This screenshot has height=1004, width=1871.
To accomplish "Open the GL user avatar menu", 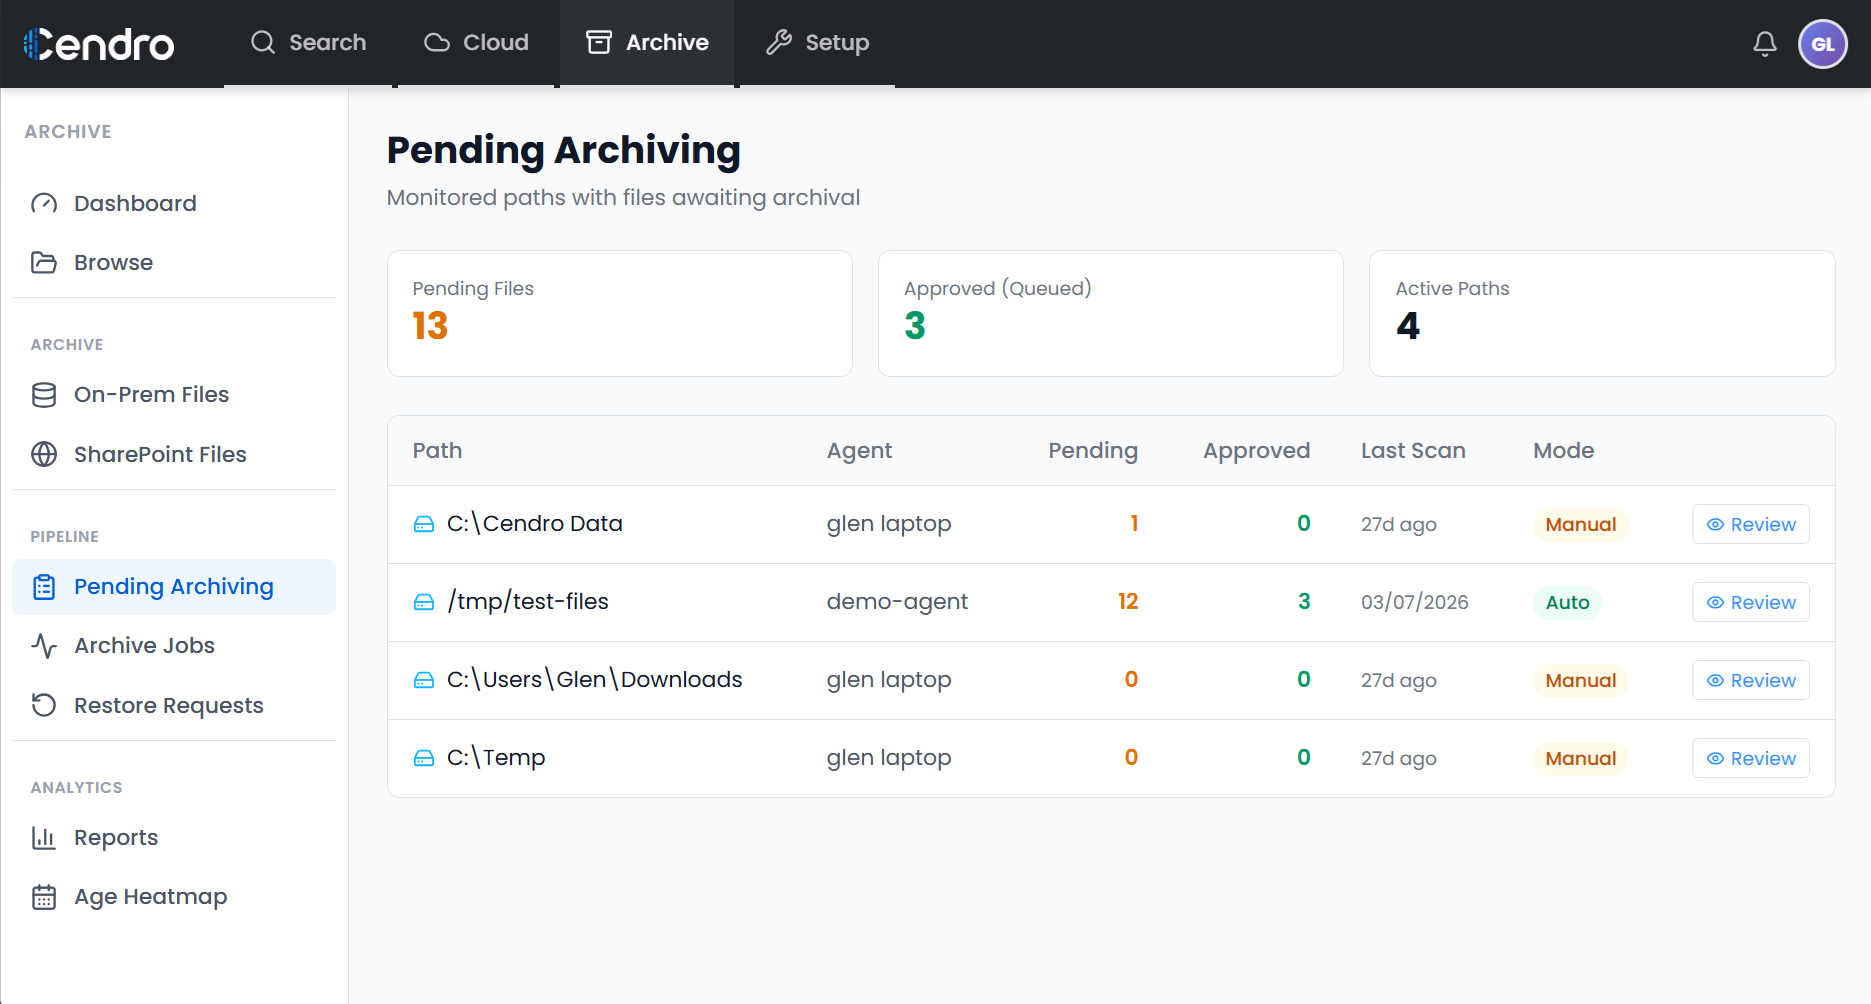I will (1823, 44).
